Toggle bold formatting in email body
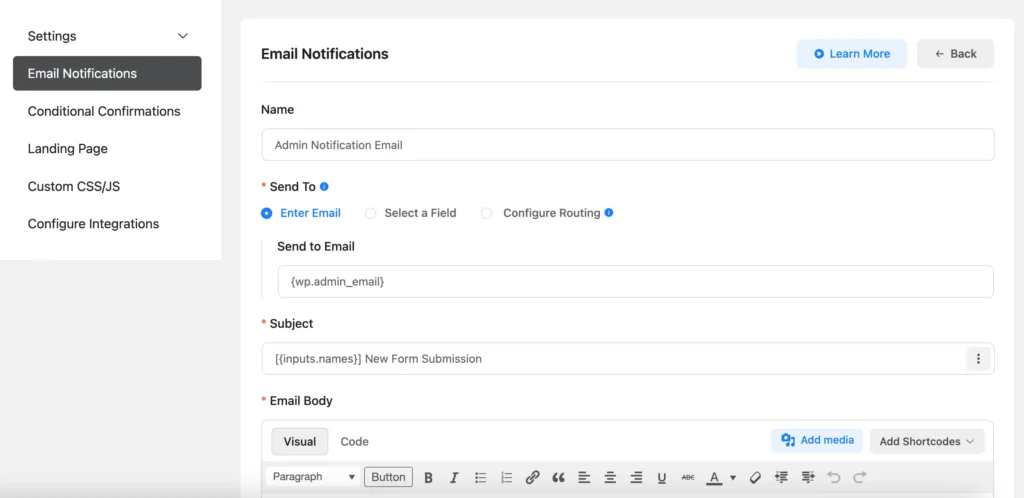 point(428,477)
